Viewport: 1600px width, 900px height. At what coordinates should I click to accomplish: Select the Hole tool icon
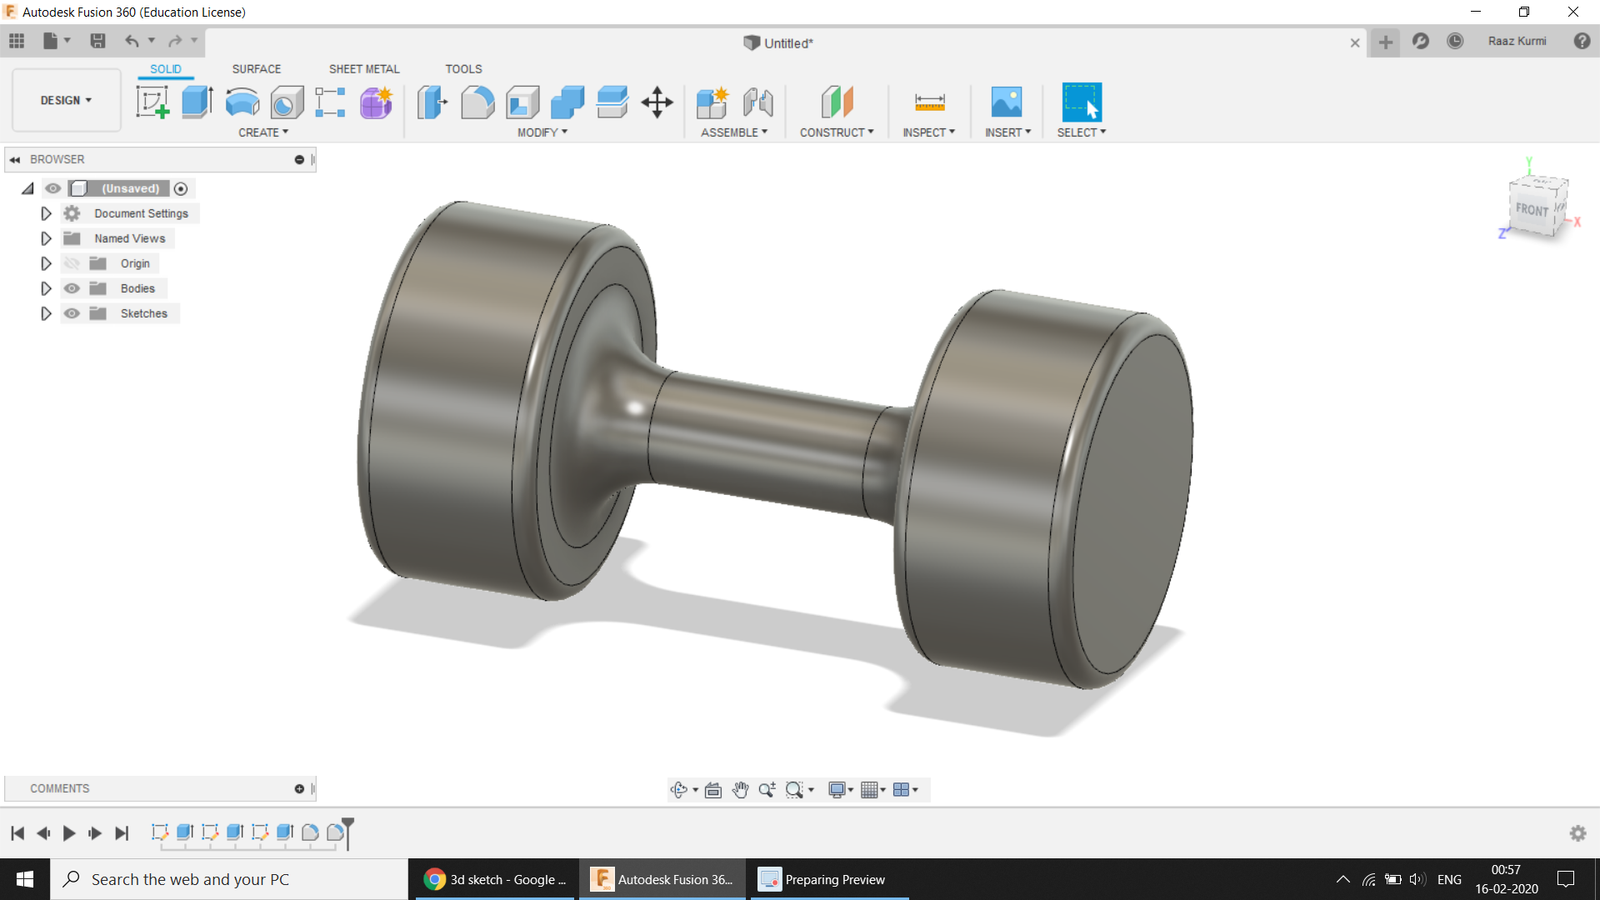pyautogui.click(x=287, y=102)
